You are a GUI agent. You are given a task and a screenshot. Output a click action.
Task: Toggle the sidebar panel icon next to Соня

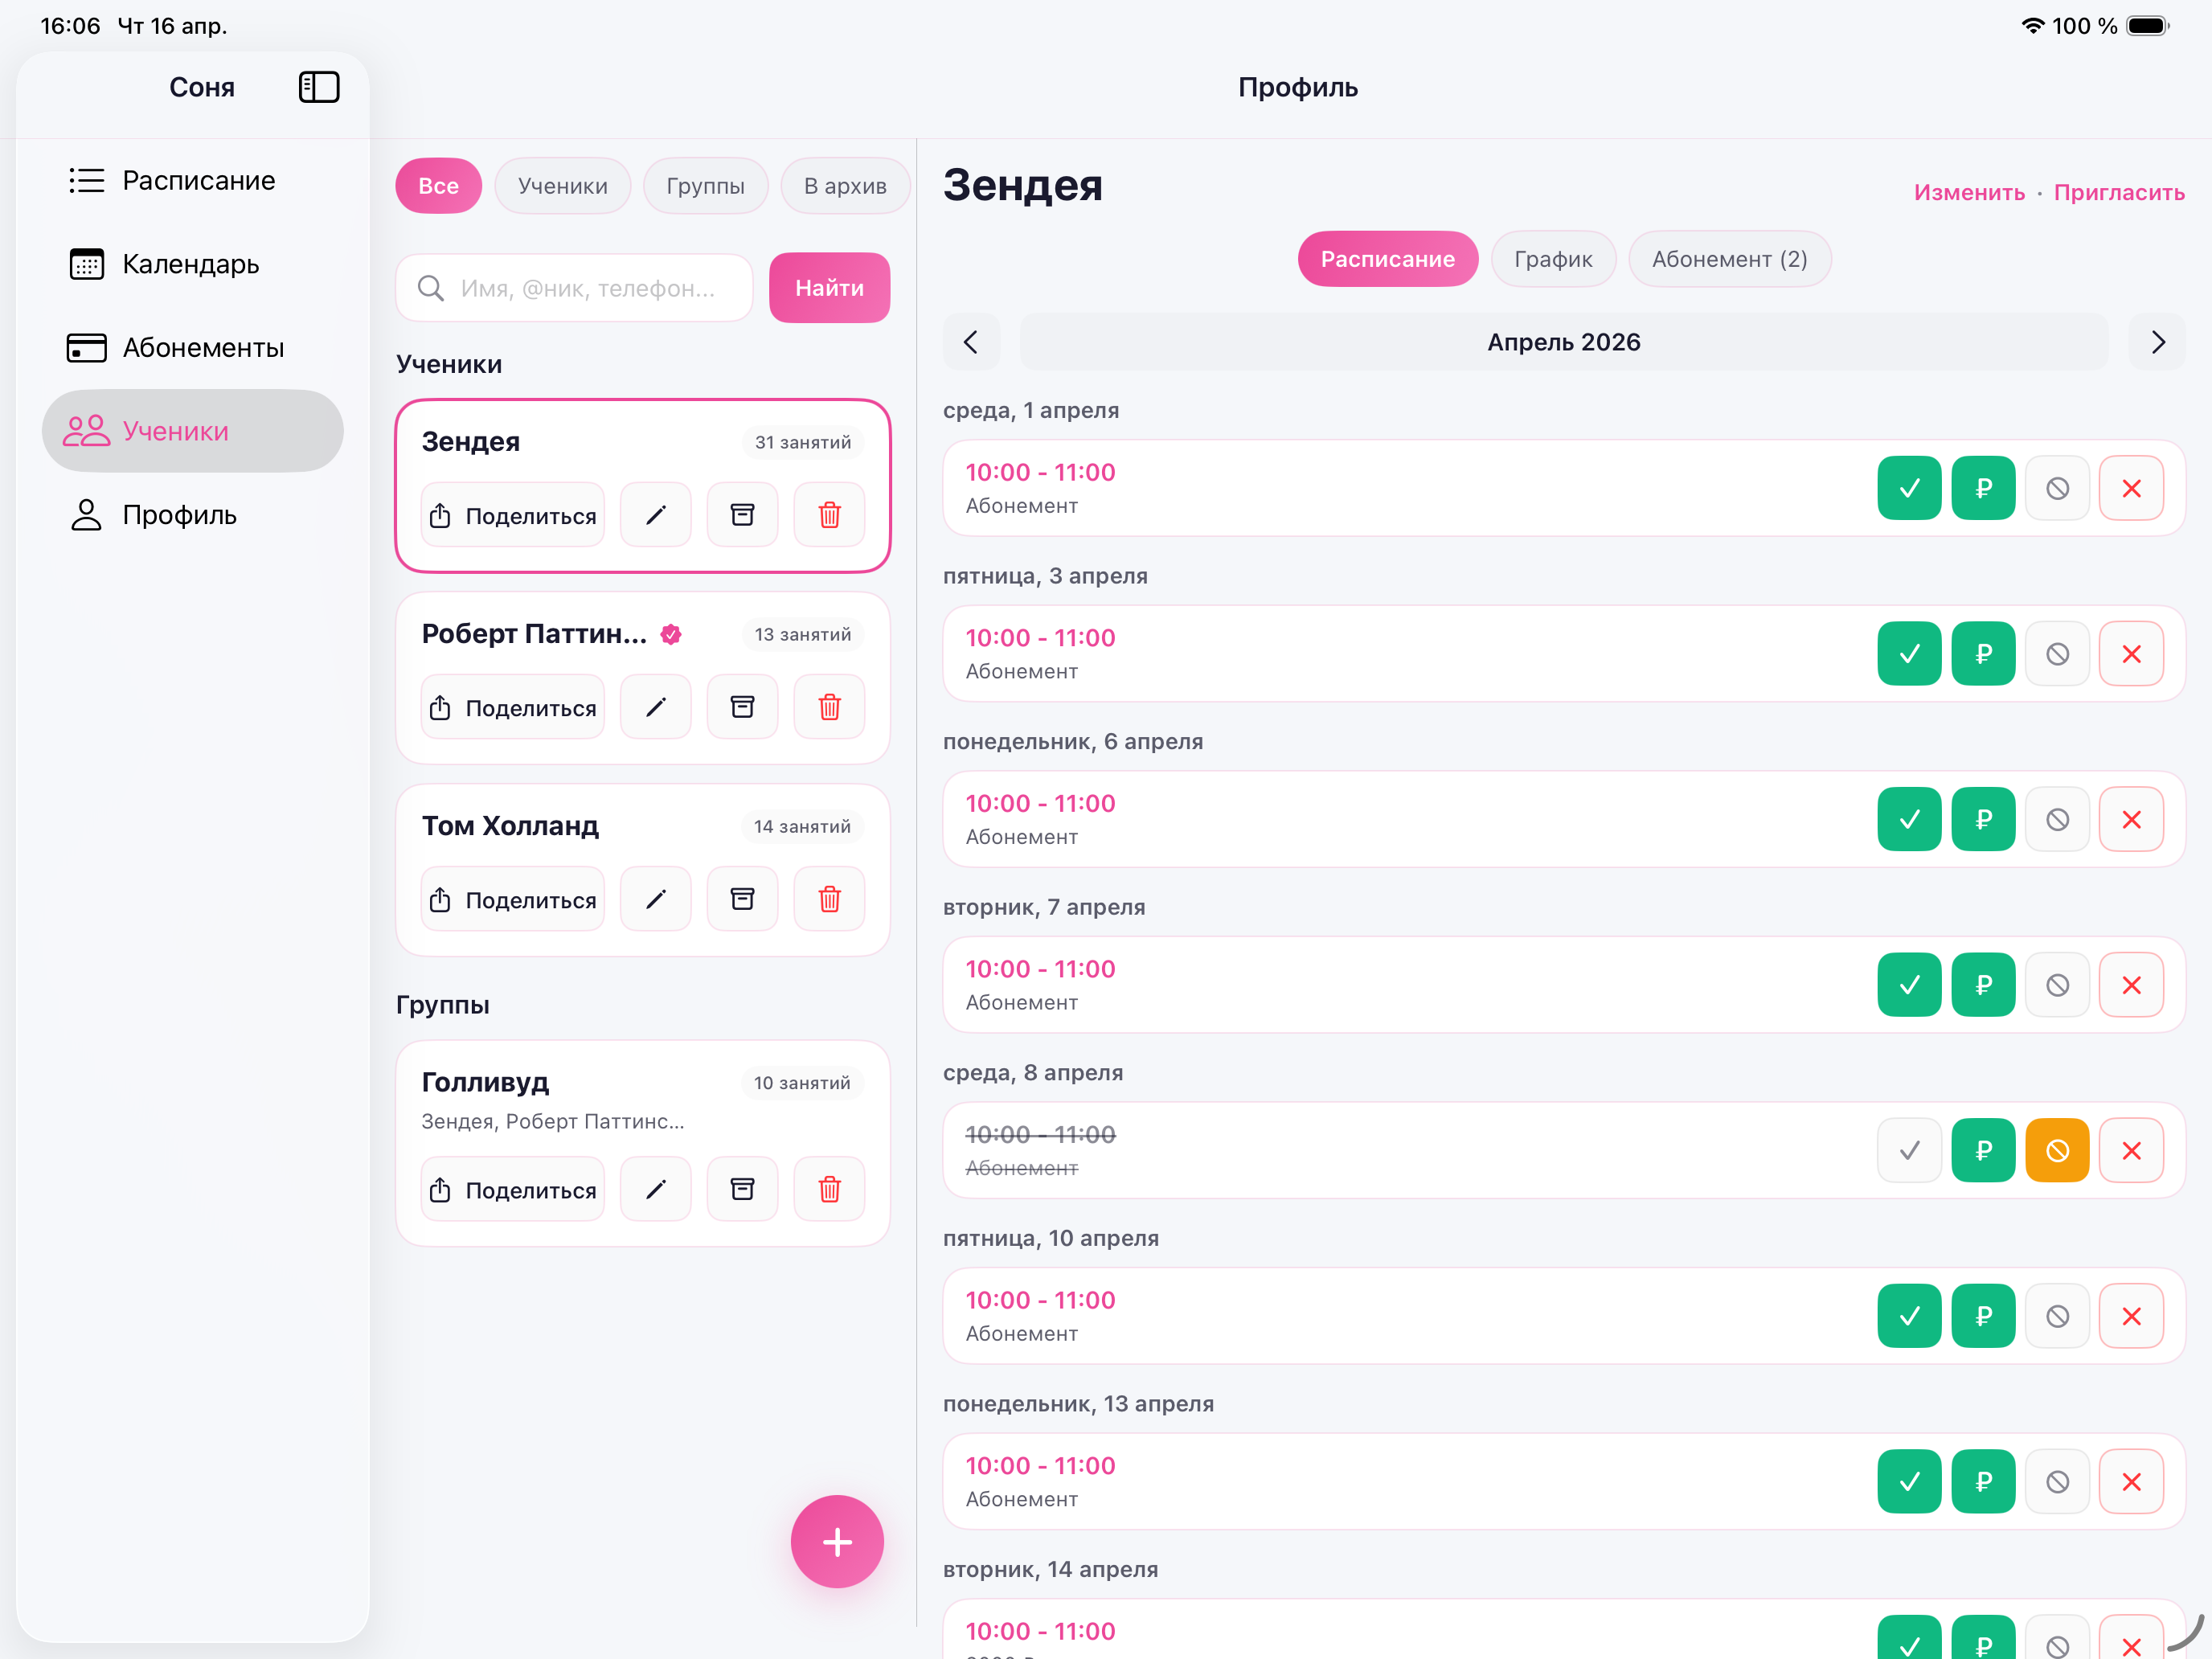(x=319, y=87)
